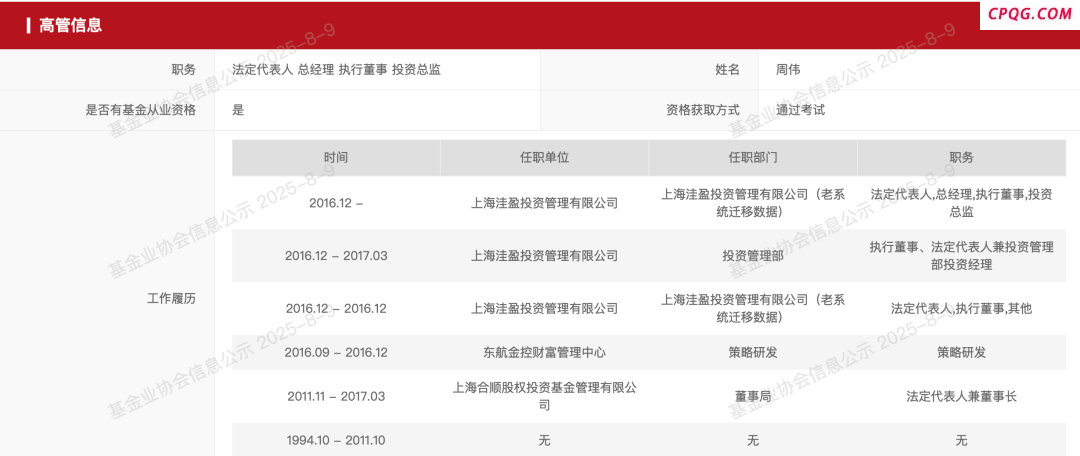Screen dimensions: 1080x456
Task: Click 上海洼盈投资管理有限公司 in the 2016.12 – row
Action: pyautogui.click(x=544, y=203)
